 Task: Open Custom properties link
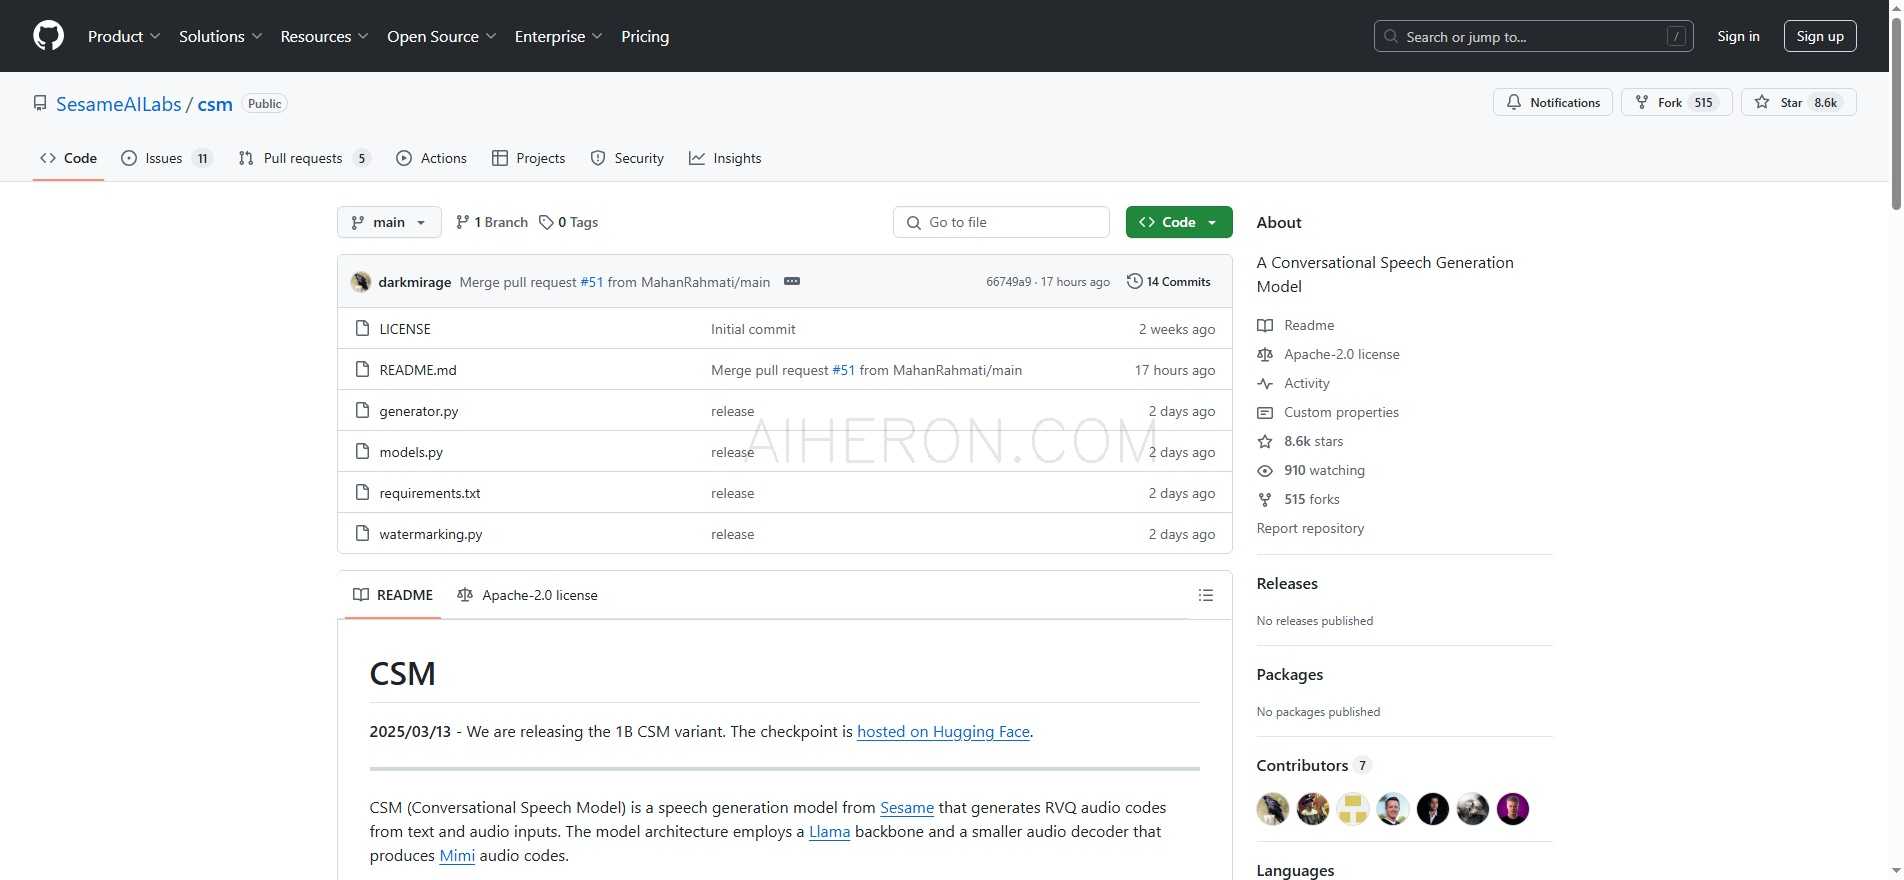click(x=1341, y=412)
